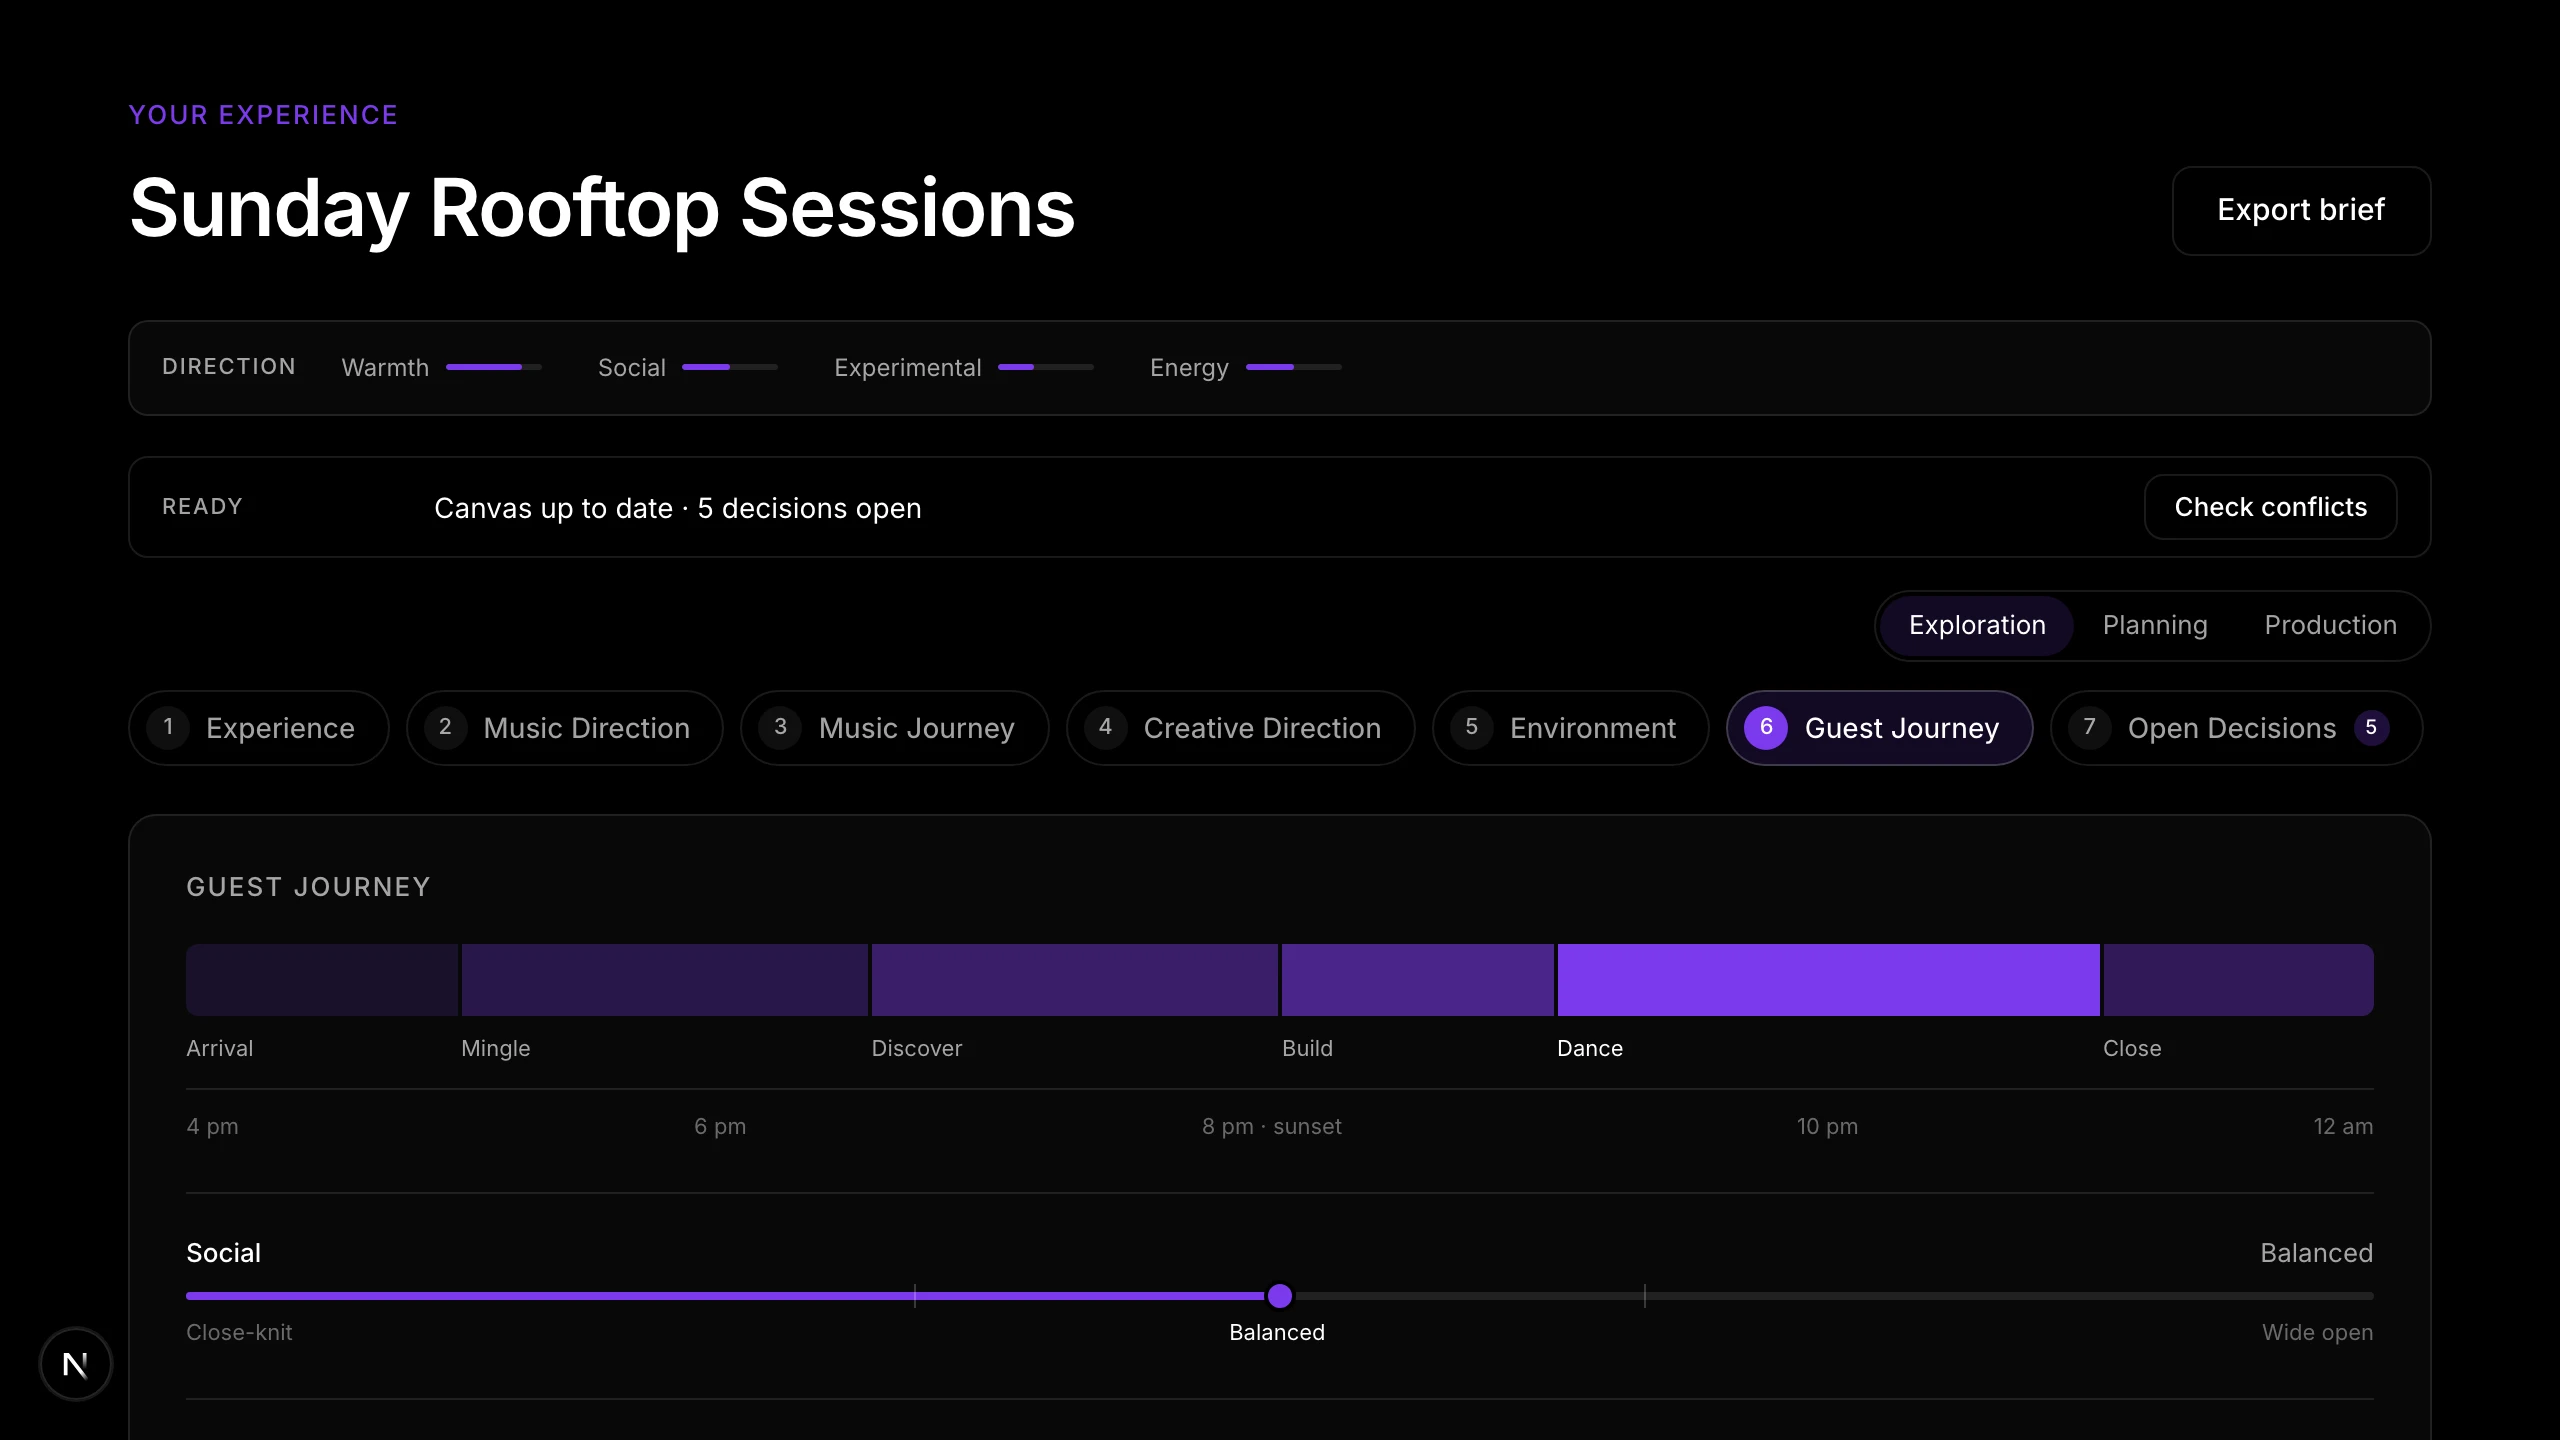Click the Energy direction bar
Viewport: 2560px width, 1440px height.
point(1294,367)
